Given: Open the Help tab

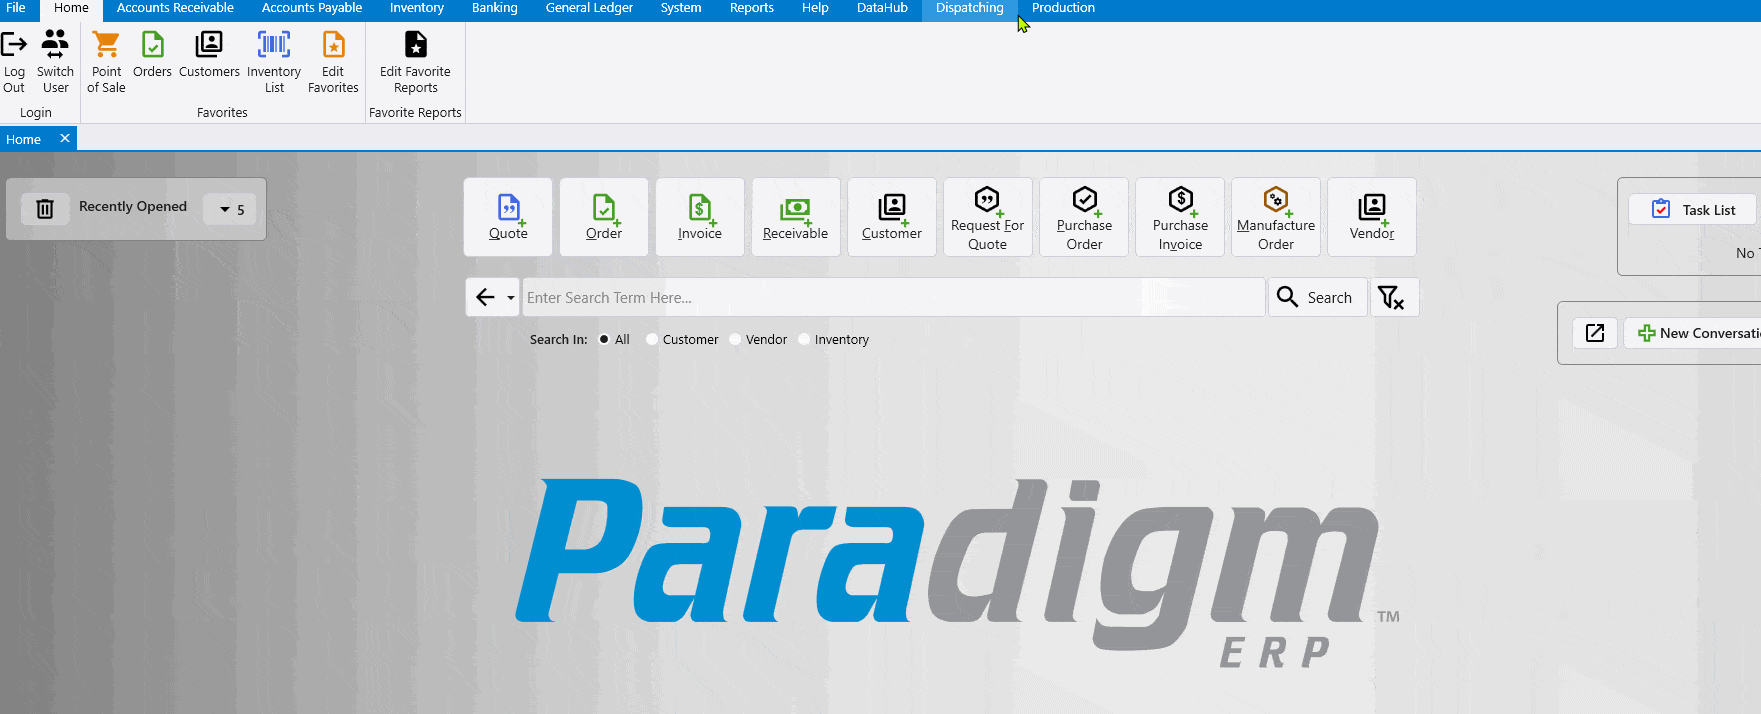Looking at the screenshot, I should coord(815,8).
